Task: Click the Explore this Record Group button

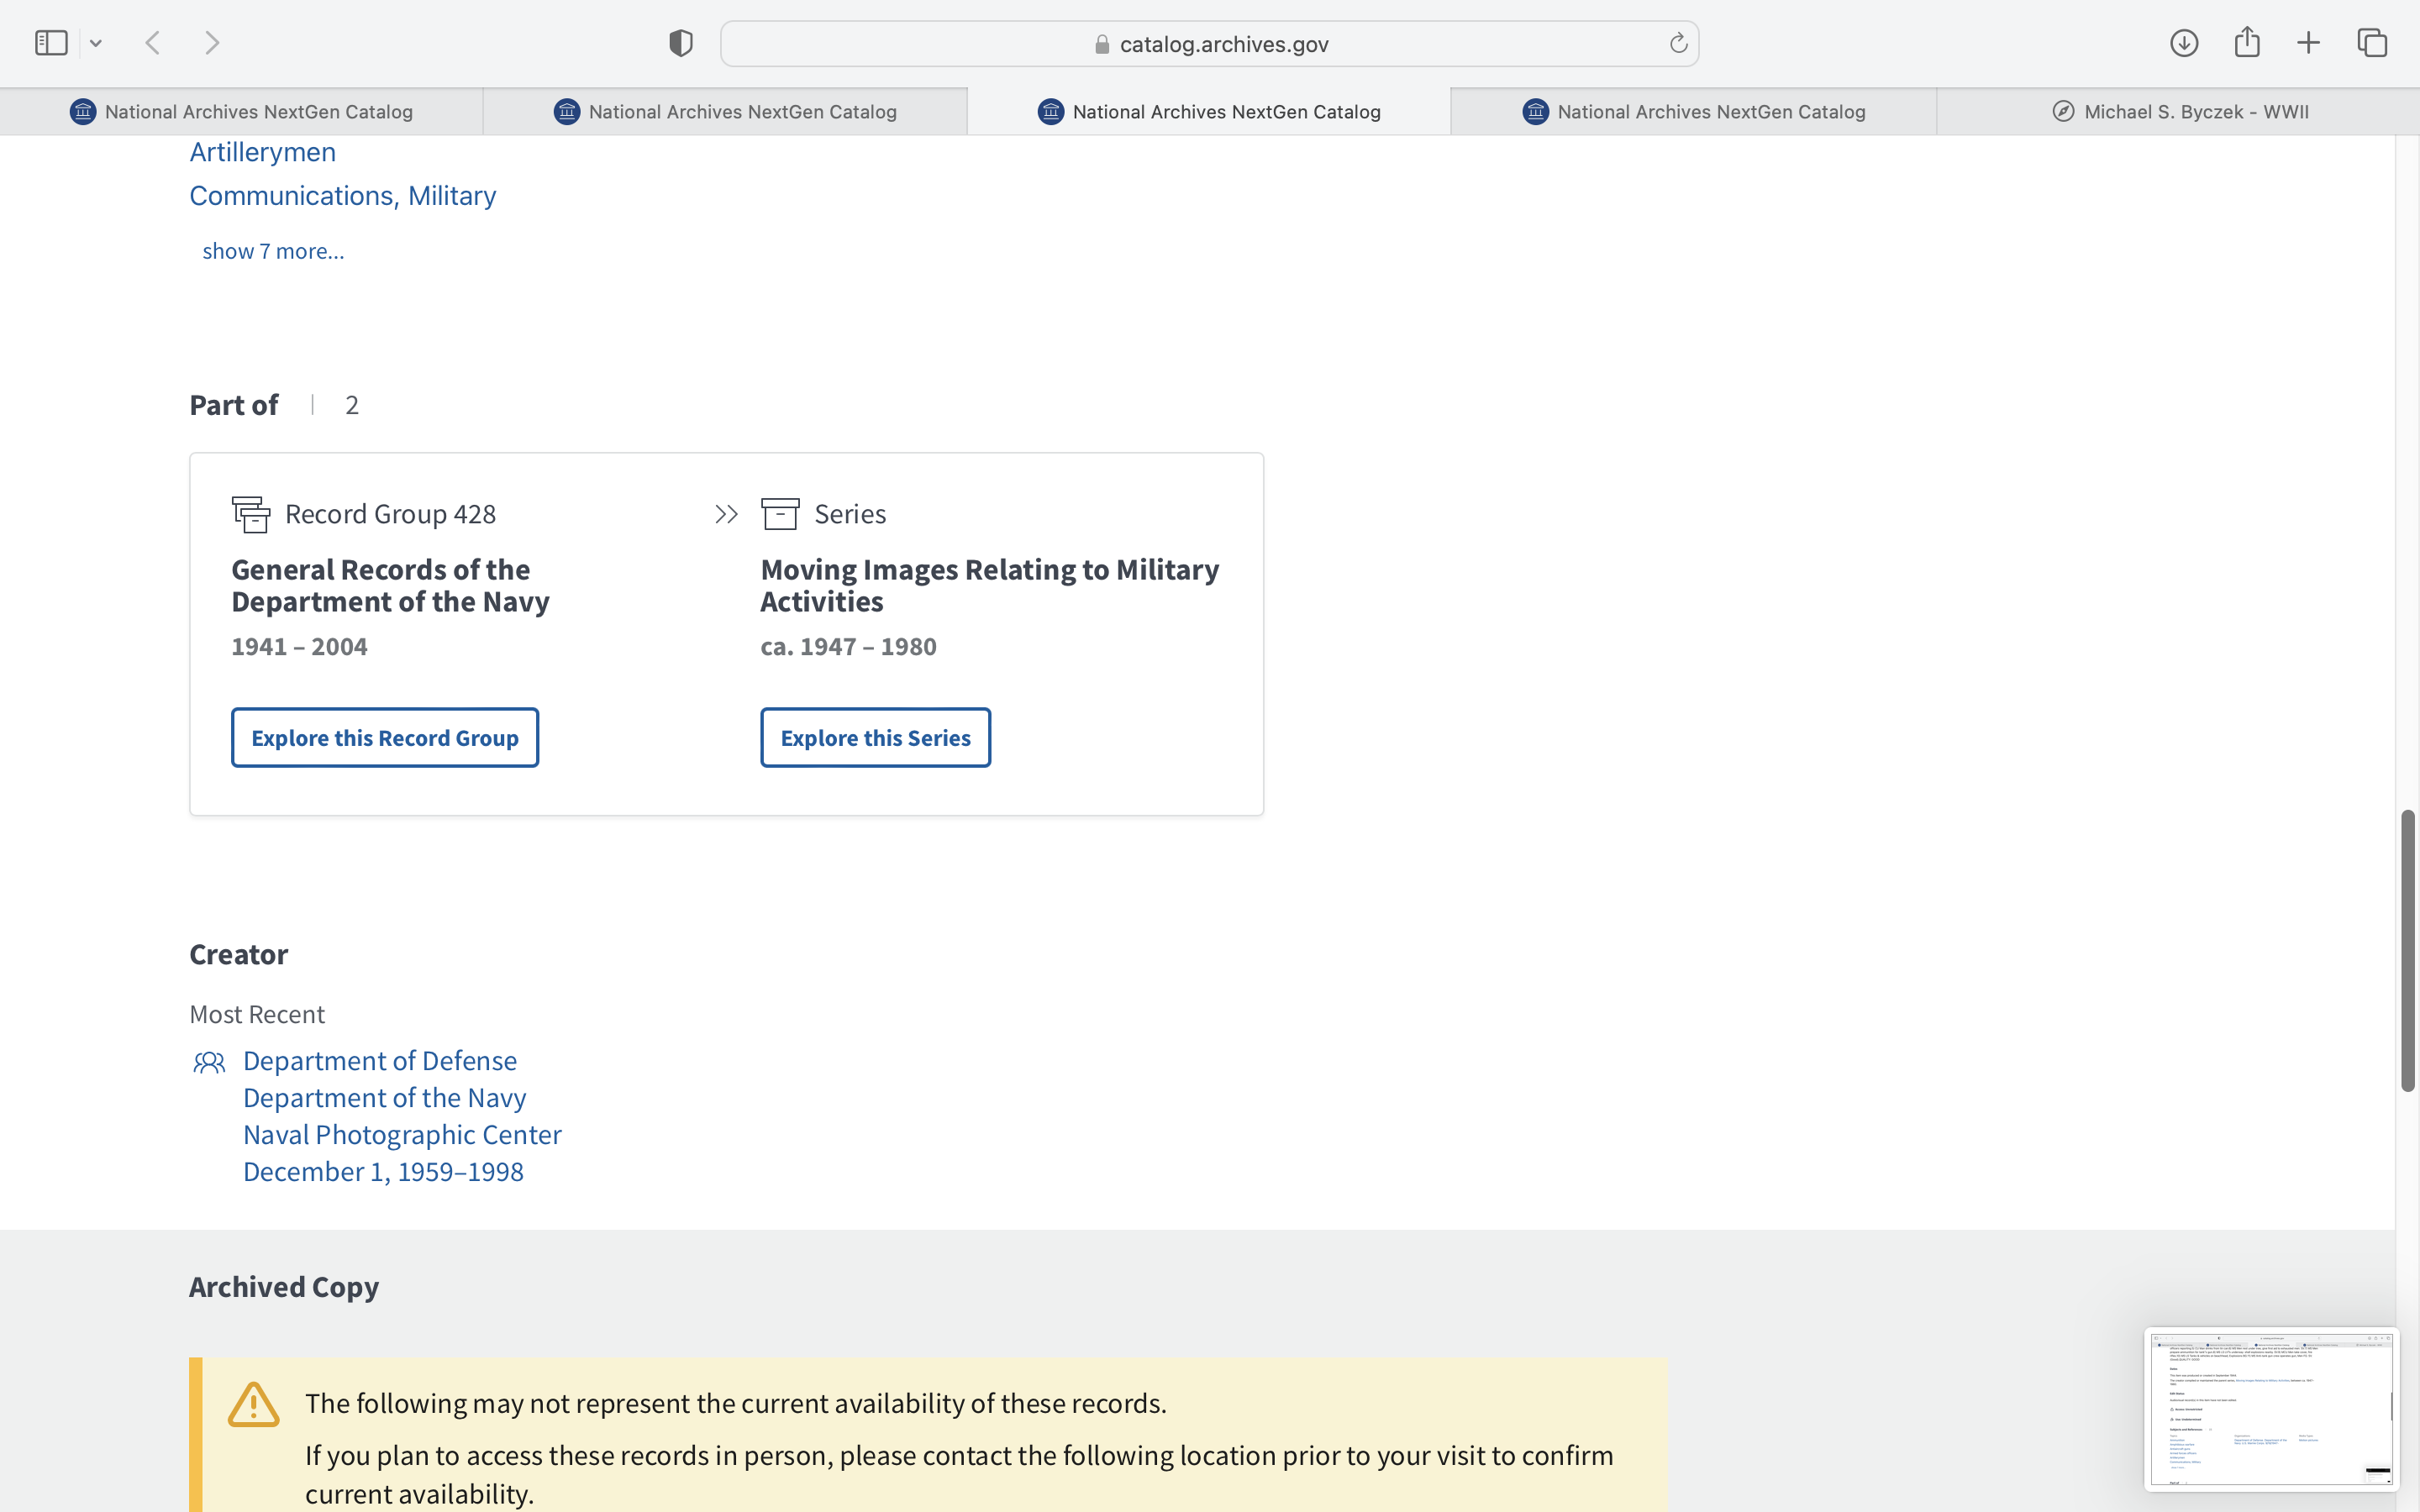Action: (385, 738)
